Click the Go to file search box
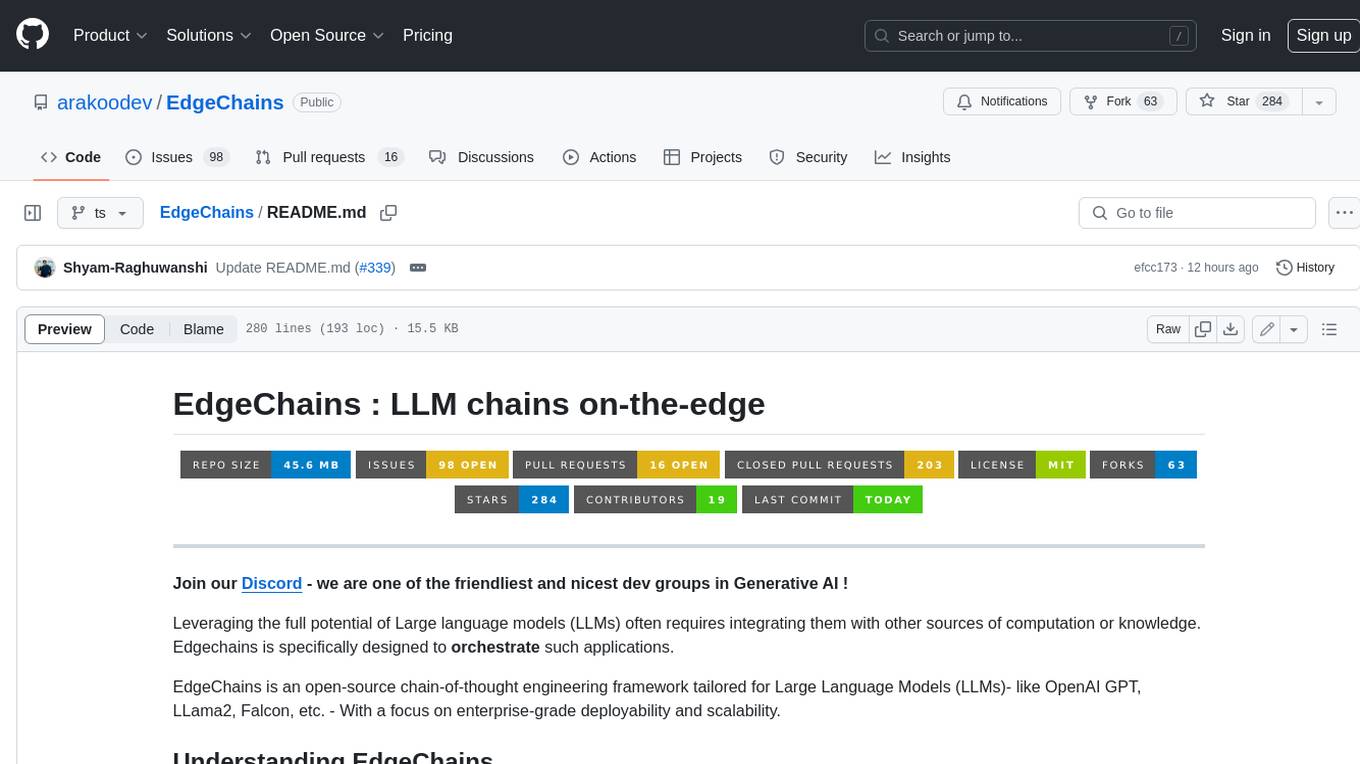Viewport: 1360px width, 764px height. click(x=1197, y=213)
